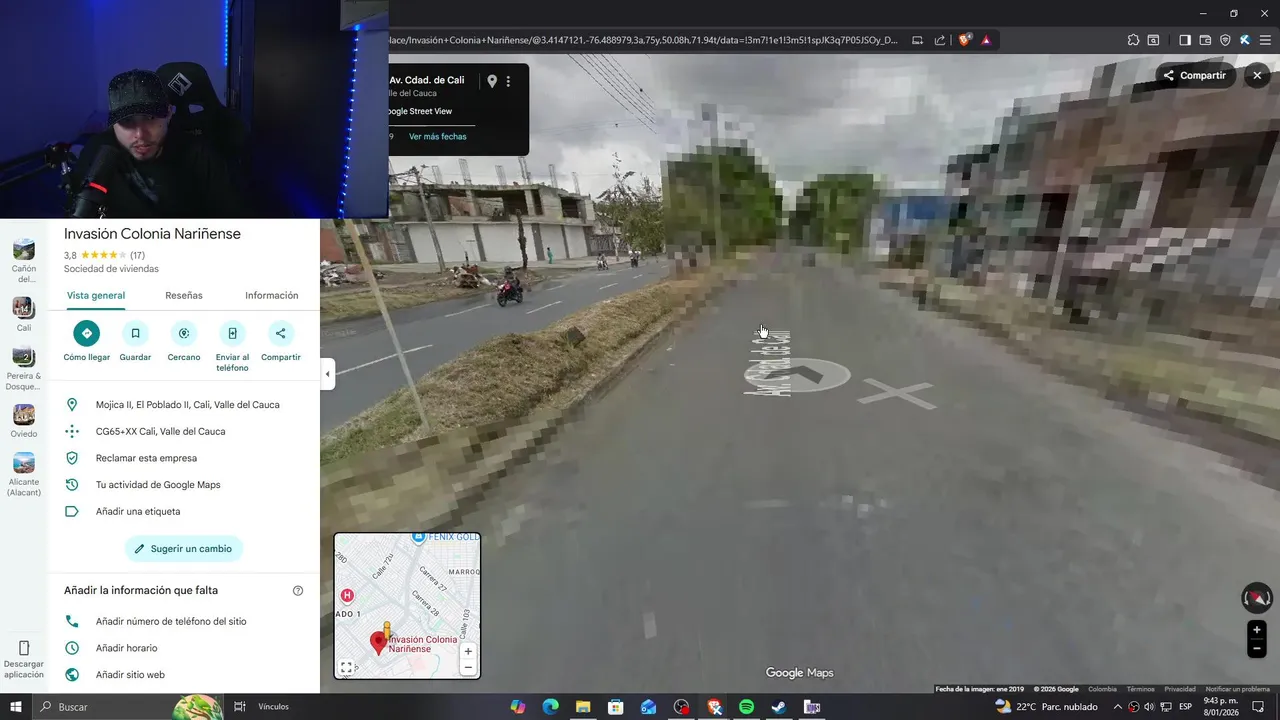This screenshot has height=720, width=1280.
Task: Collapse the side panel with arrow handle
Action: pos(327,374)
